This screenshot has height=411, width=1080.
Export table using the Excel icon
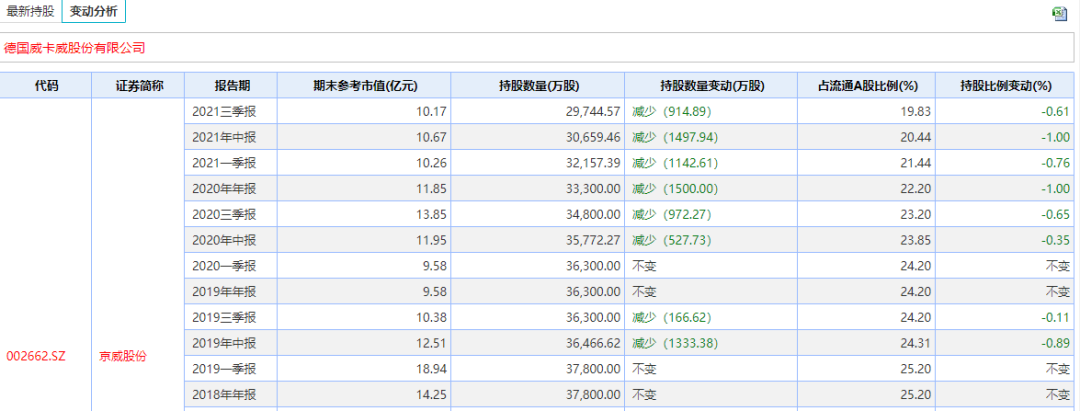click(x=1059, y=13)
